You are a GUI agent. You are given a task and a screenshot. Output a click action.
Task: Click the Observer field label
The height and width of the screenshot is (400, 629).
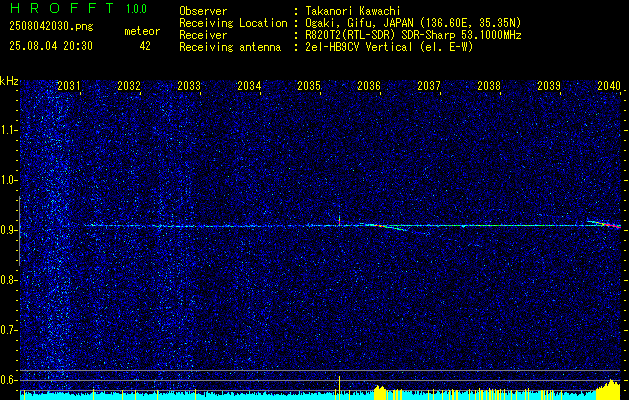203,11
